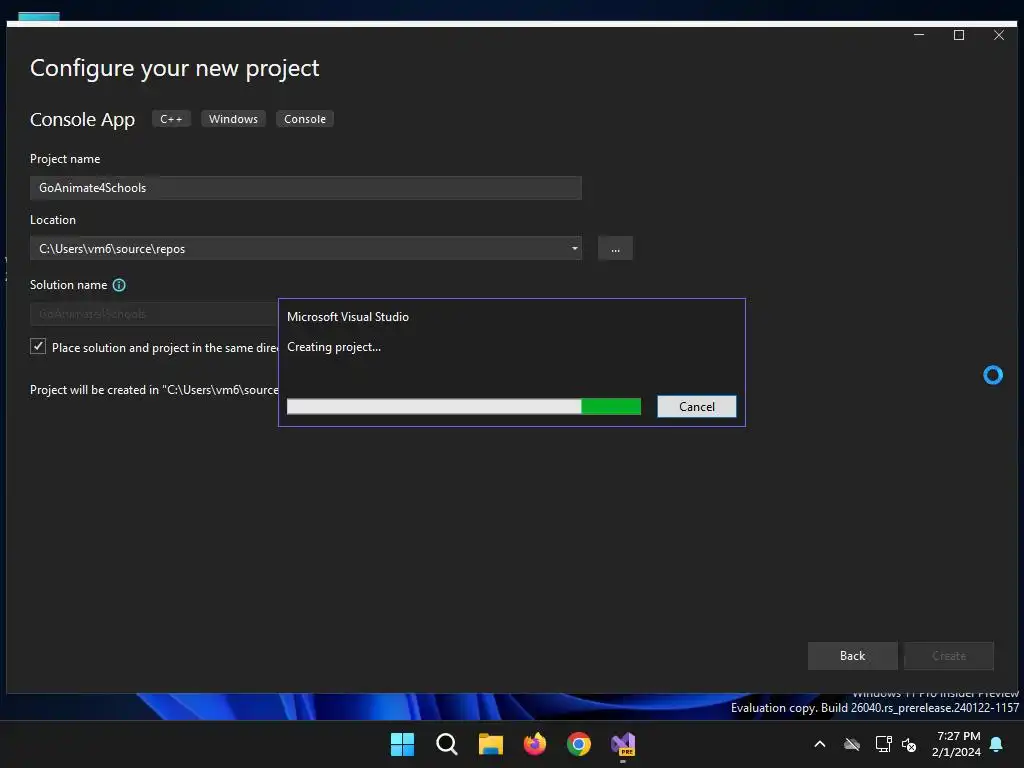1024x768 pixels.
Task: Click the Console App heading
Action: [x=82, y=120]
